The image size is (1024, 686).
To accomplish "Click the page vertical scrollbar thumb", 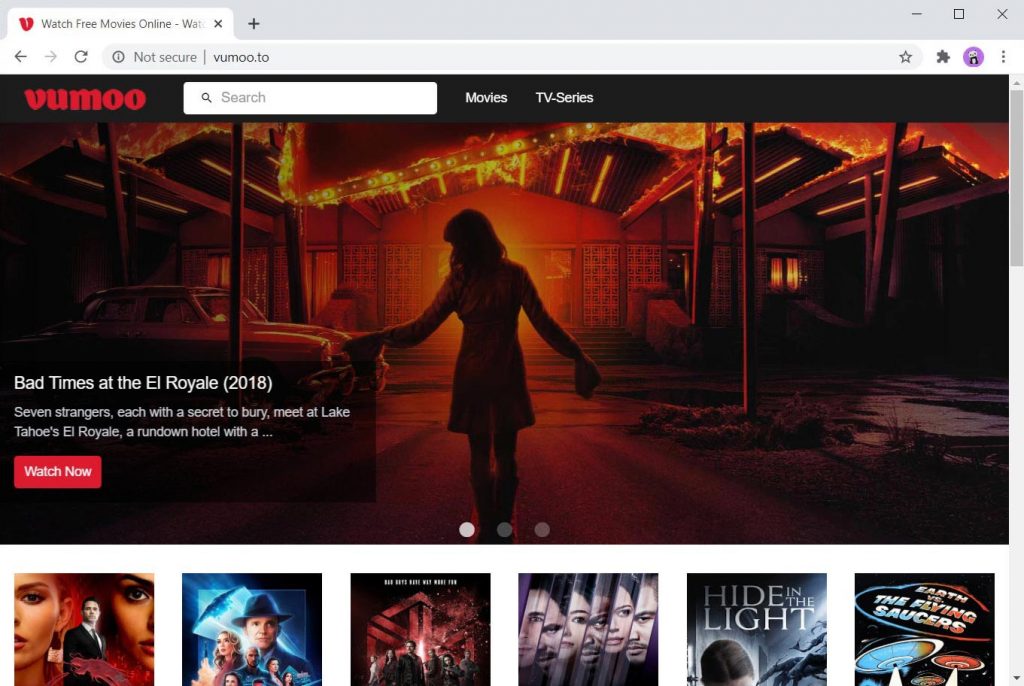I will click(1016, 178).
